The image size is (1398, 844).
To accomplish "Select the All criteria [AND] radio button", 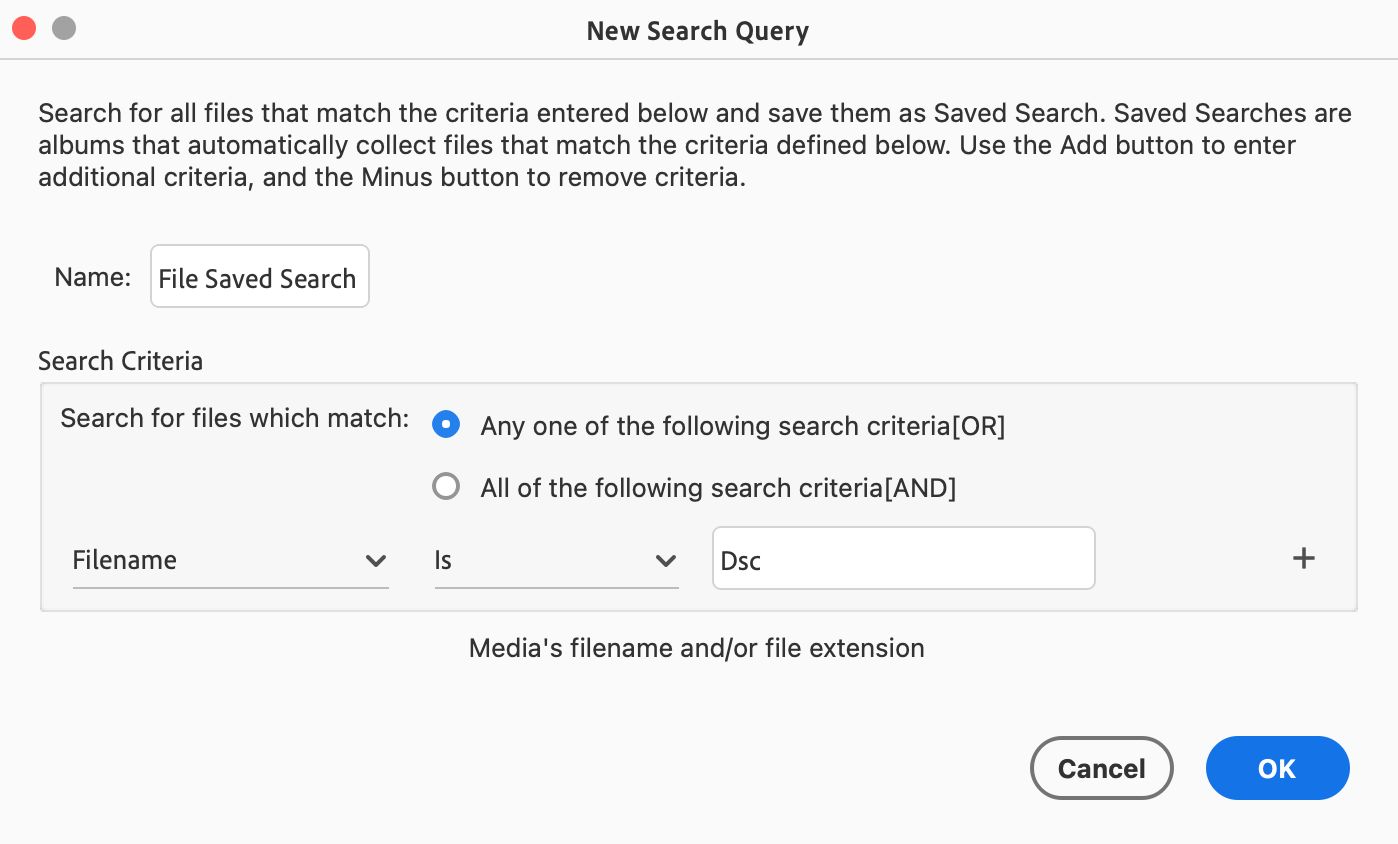I will 446,487.
